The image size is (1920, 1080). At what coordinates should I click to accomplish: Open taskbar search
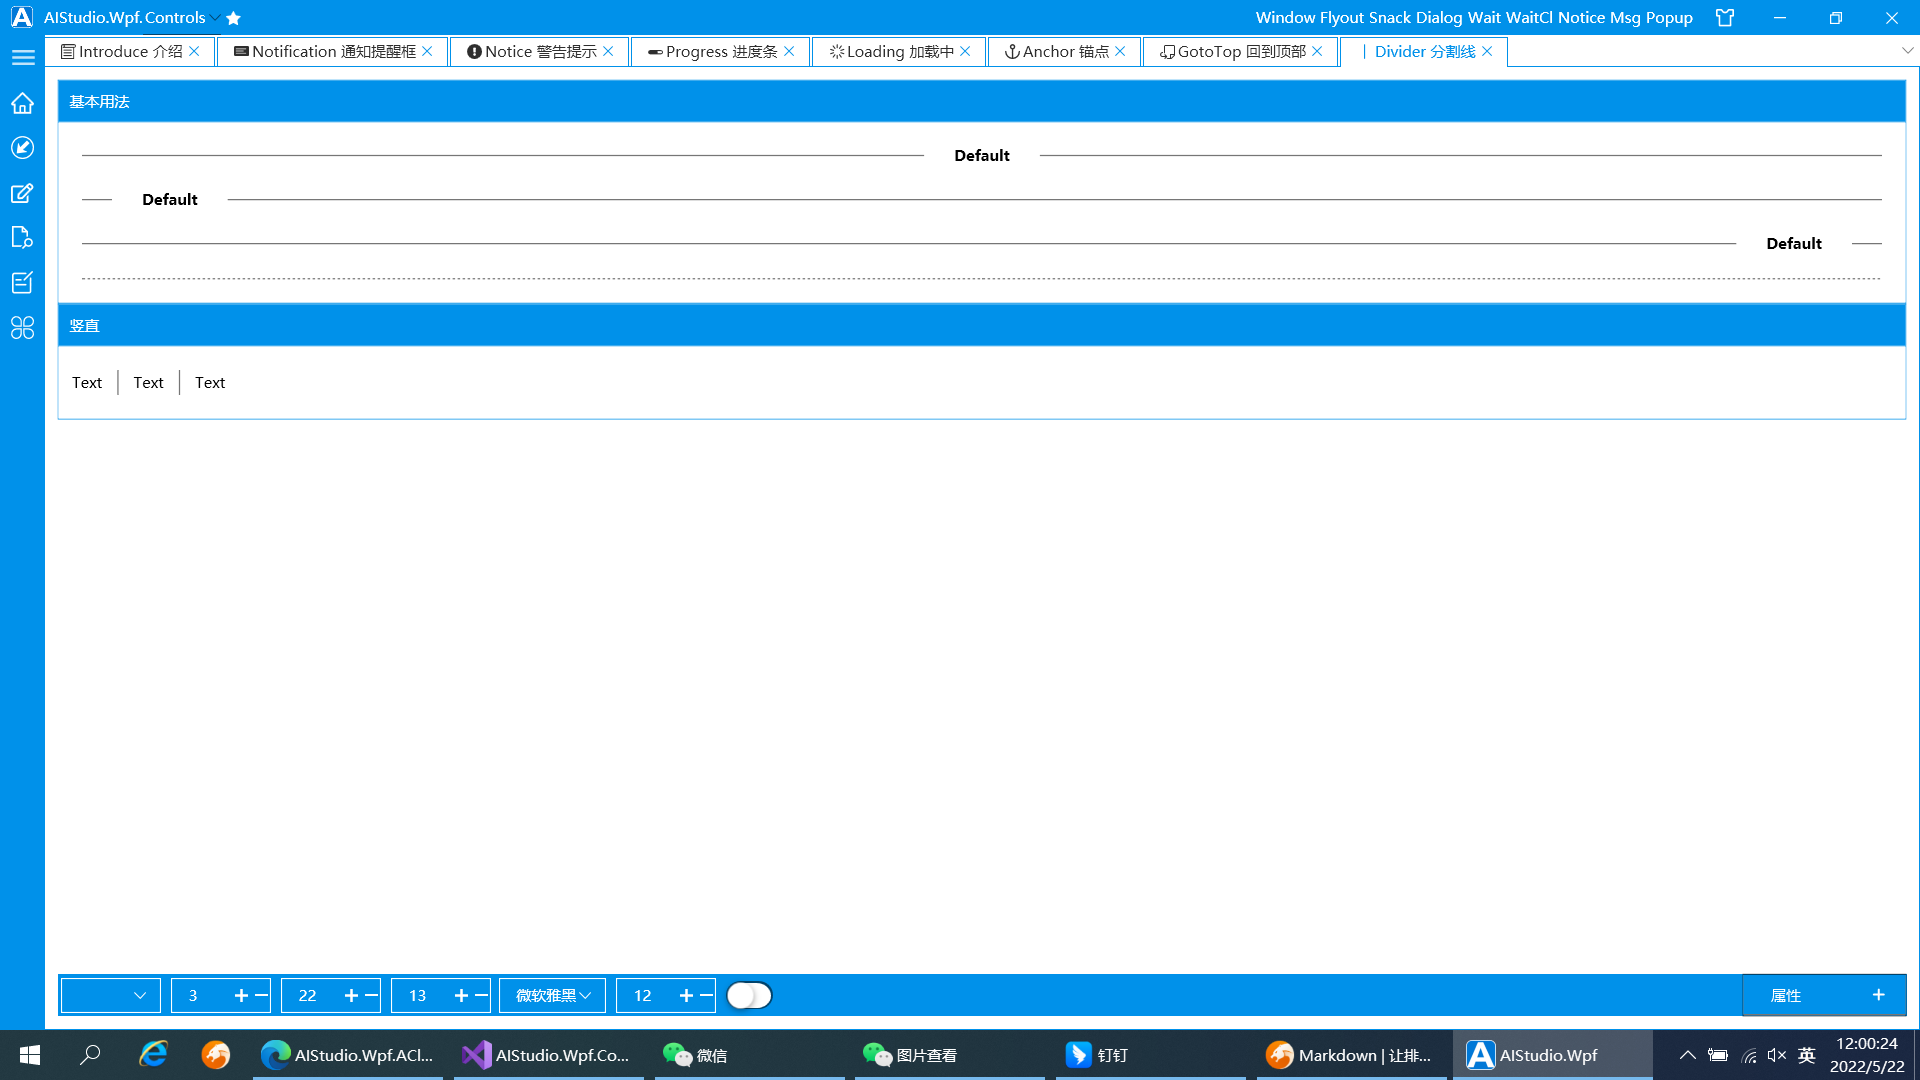[90, 1055]
